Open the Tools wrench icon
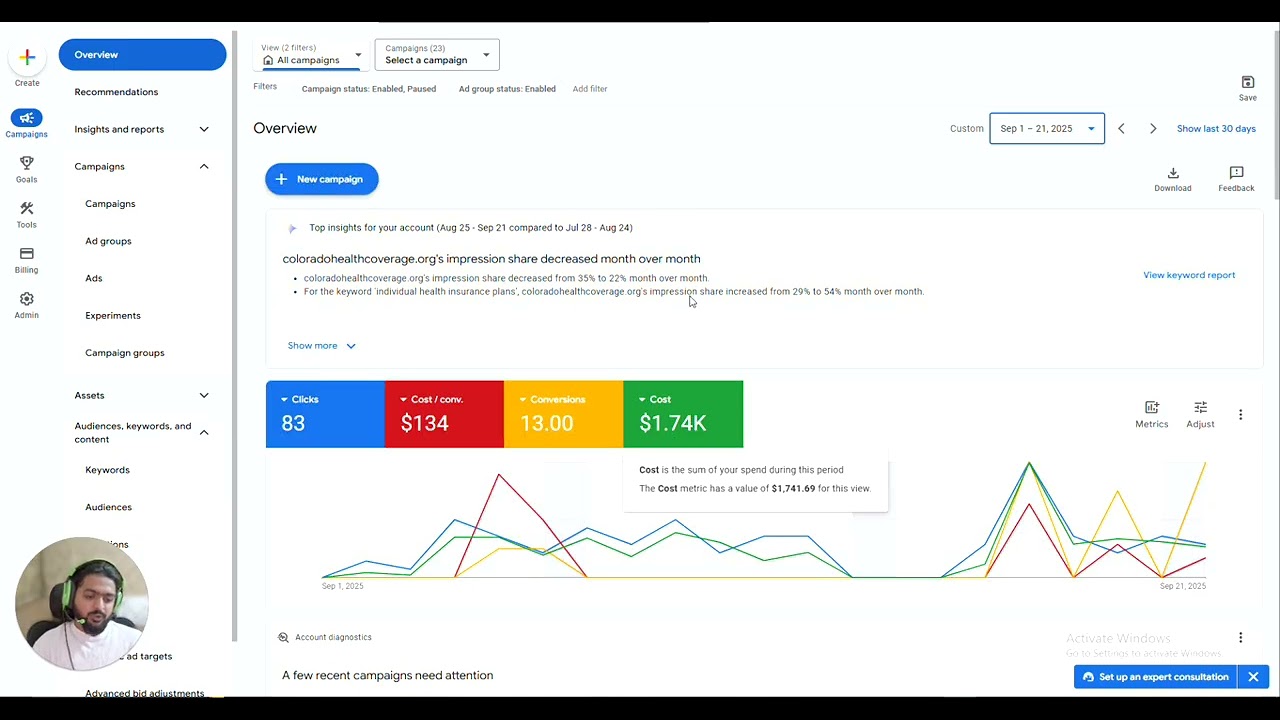This screenshot has width=1280, height=720. click(27, 208)
